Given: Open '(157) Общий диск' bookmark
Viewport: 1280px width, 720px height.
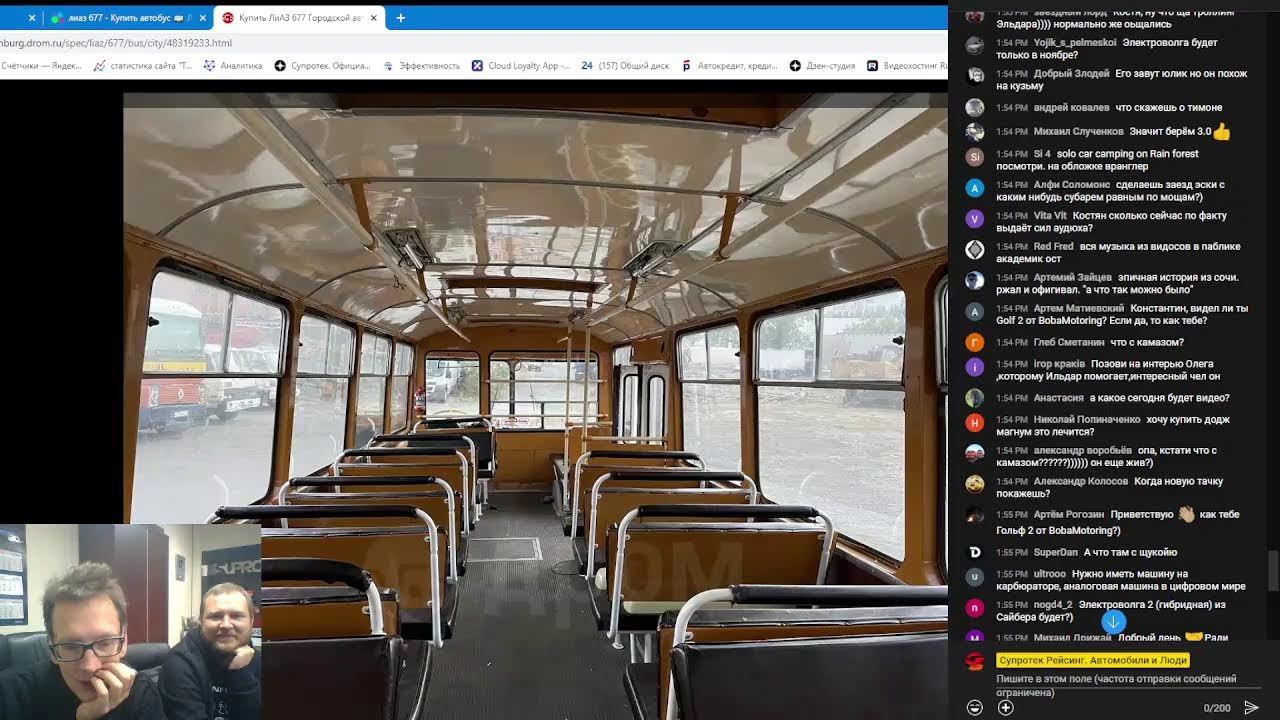Looking at the screenshot, I should 625,66.
